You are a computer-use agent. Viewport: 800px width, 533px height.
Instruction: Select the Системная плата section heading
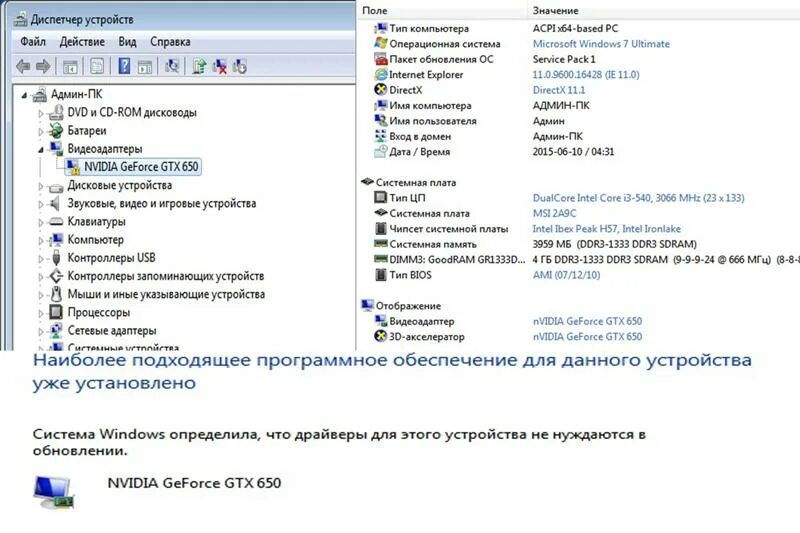[x=416, y=182]
